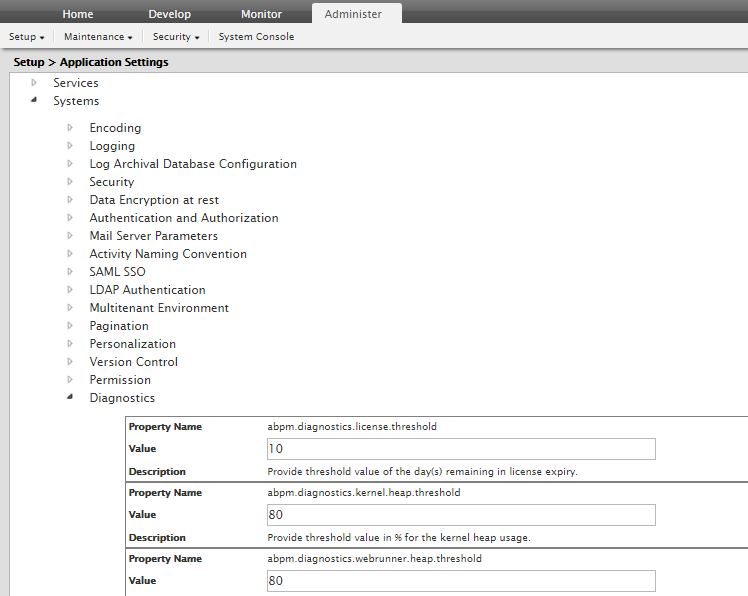Viewport: 748px width, 596px height.
Task: Expand the Encoding tree node arrow
Action: coord(70,128)
